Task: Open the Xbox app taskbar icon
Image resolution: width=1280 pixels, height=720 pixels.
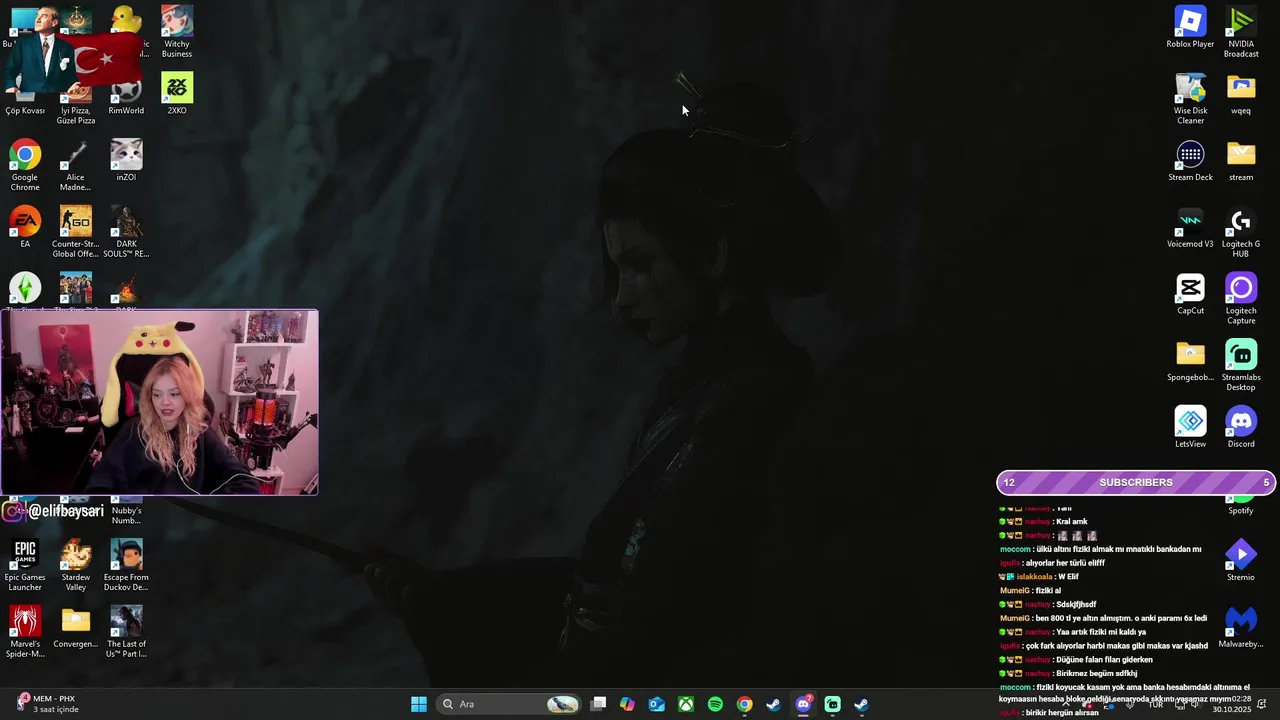Action: (686, 704)
